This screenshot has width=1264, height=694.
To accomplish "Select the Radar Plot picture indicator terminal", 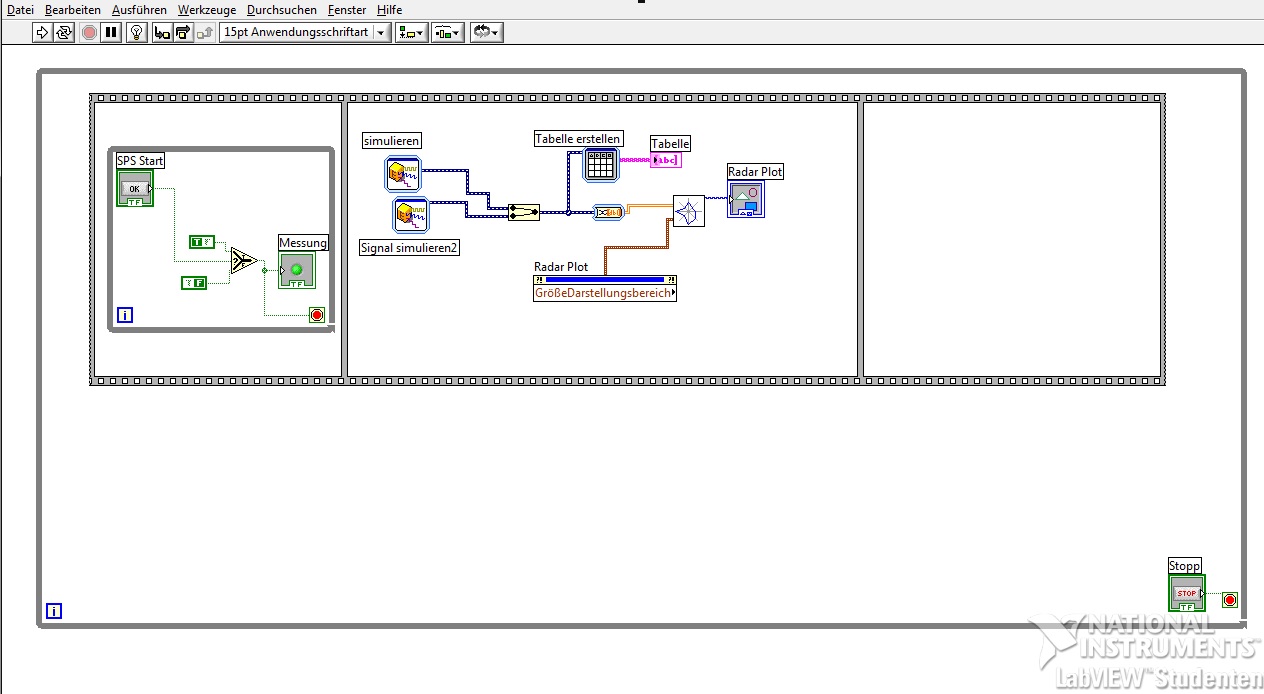I will pyautogui.click(x=746, y=199).
